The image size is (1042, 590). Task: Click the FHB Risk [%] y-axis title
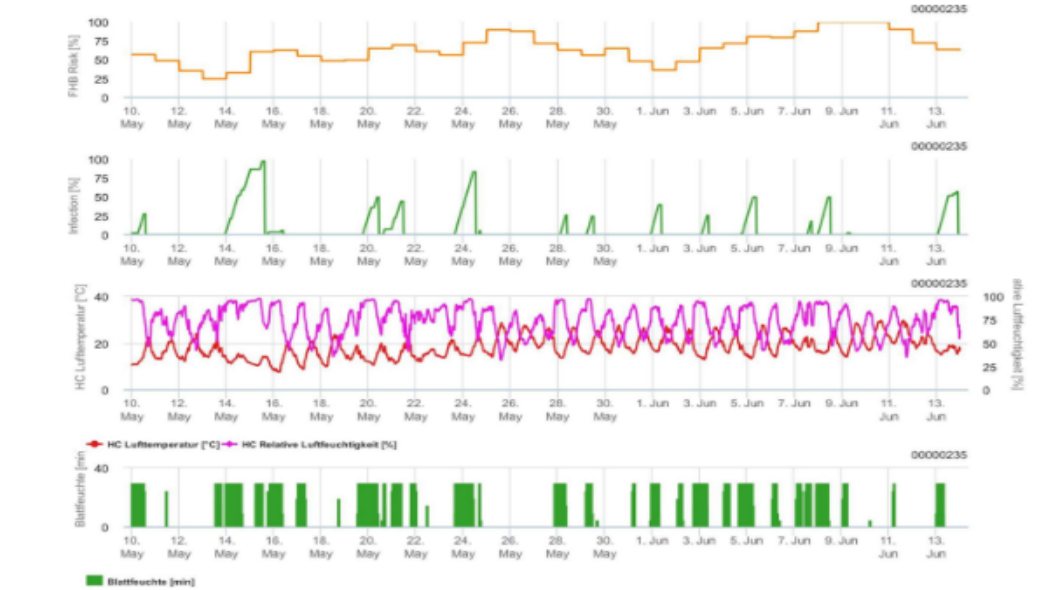point(102,60)
